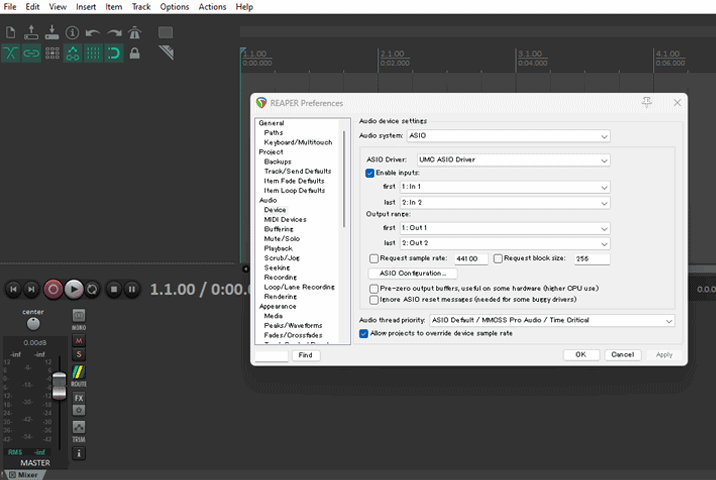The height and width of the screenshot is (480, 716).
Task: Check Ignore ASIO reset messages option
Action: pos(374,300)
